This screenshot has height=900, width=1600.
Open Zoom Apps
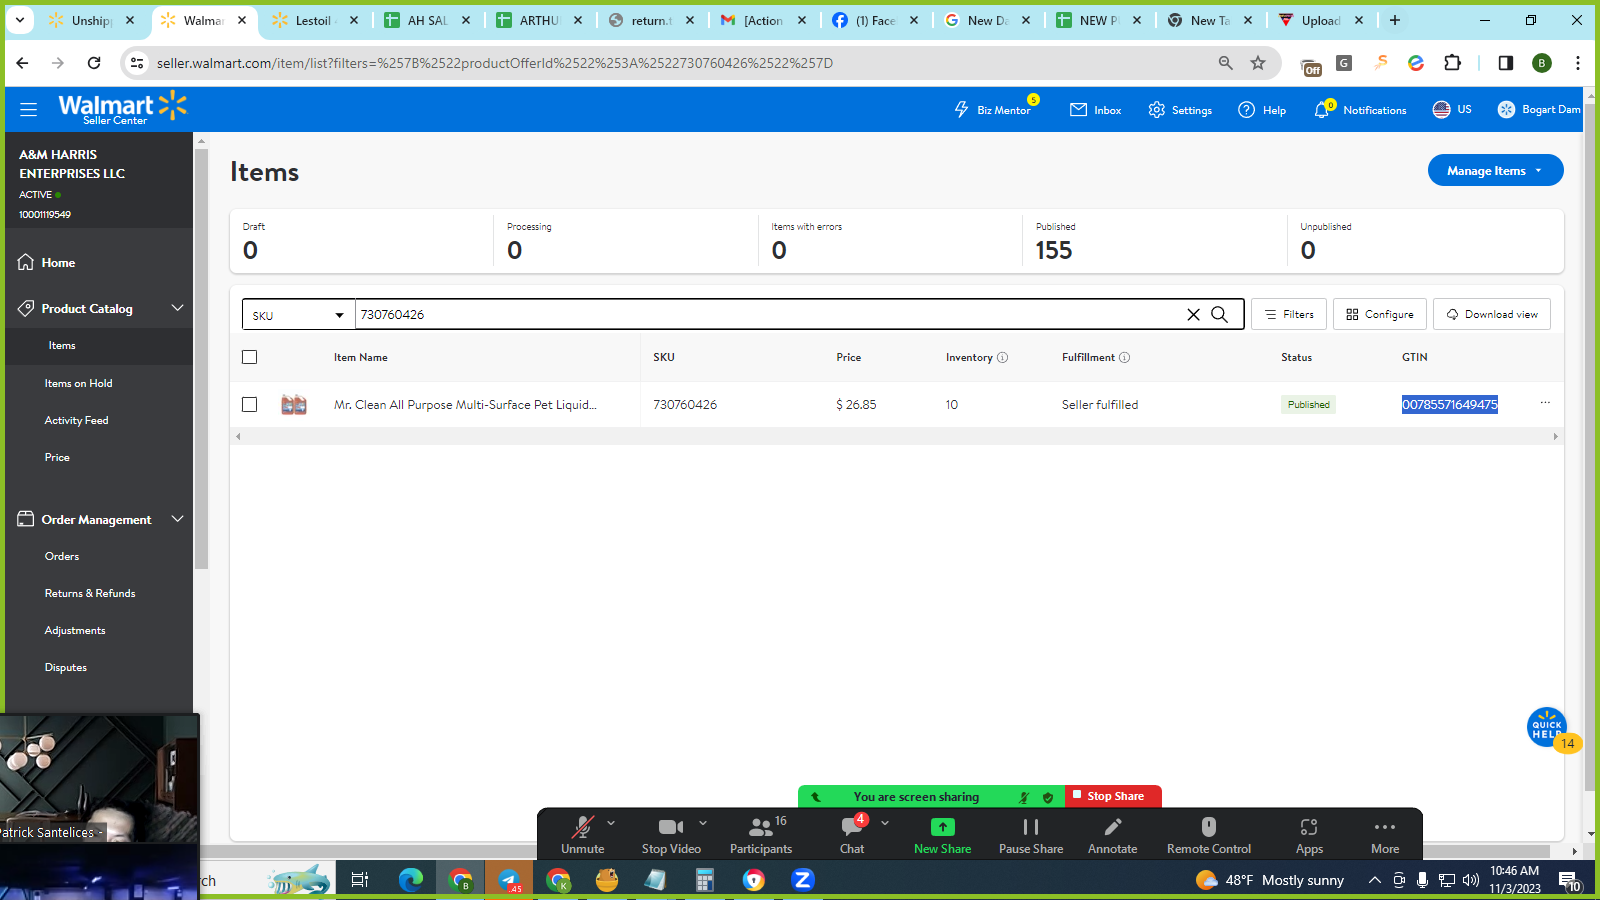pos(1309,835)
